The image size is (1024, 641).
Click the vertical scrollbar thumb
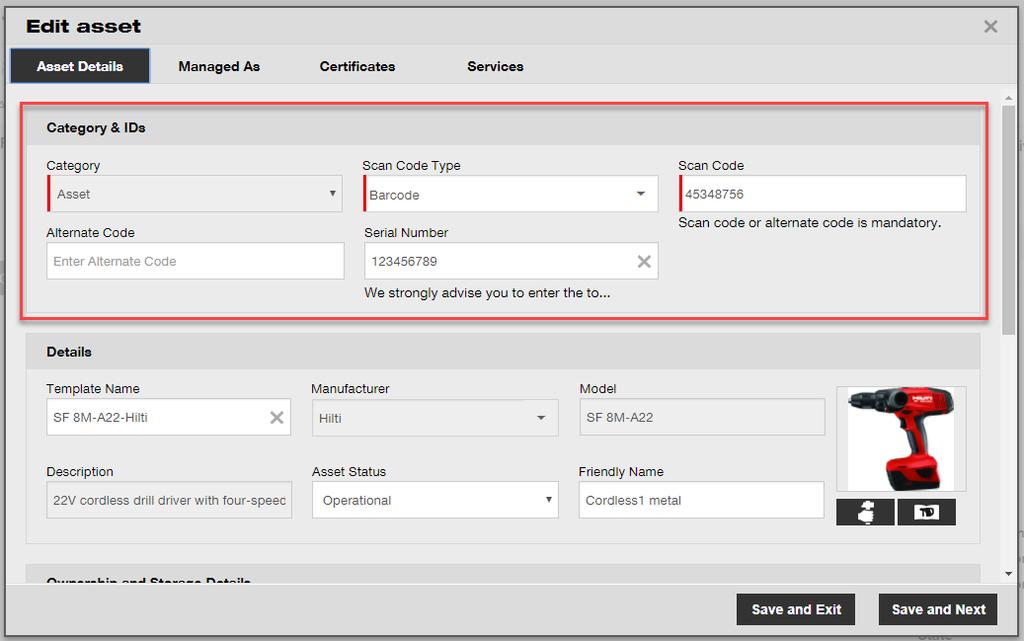click(x=1008, y=221)
